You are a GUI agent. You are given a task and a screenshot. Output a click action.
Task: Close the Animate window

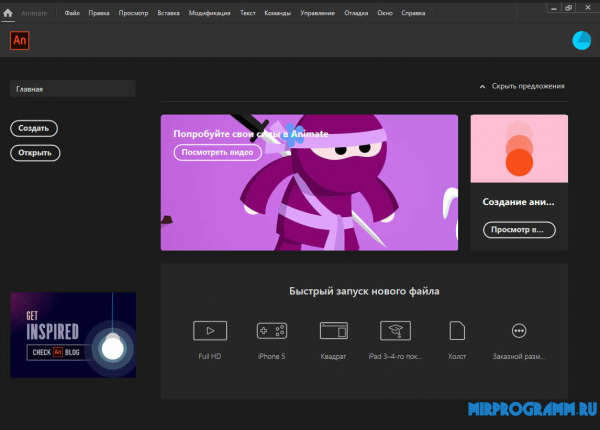[587, 8]
